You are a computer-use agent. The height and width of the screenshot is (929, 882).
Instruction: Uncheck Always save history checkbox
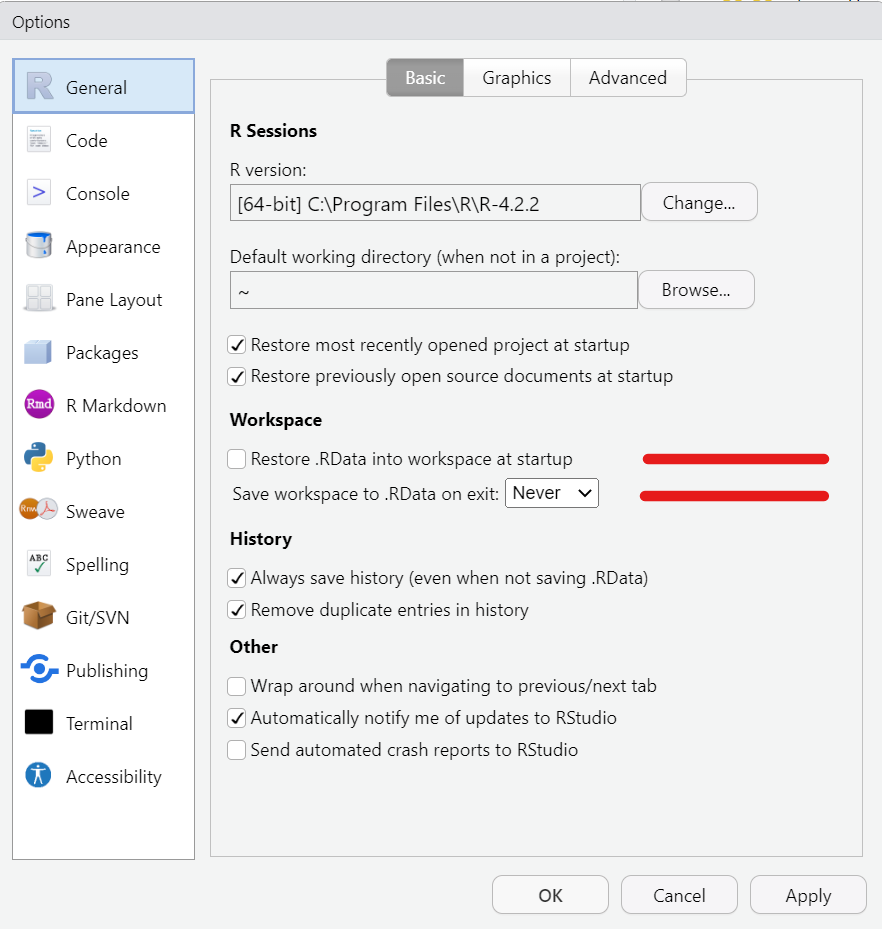tap(237, 578)
